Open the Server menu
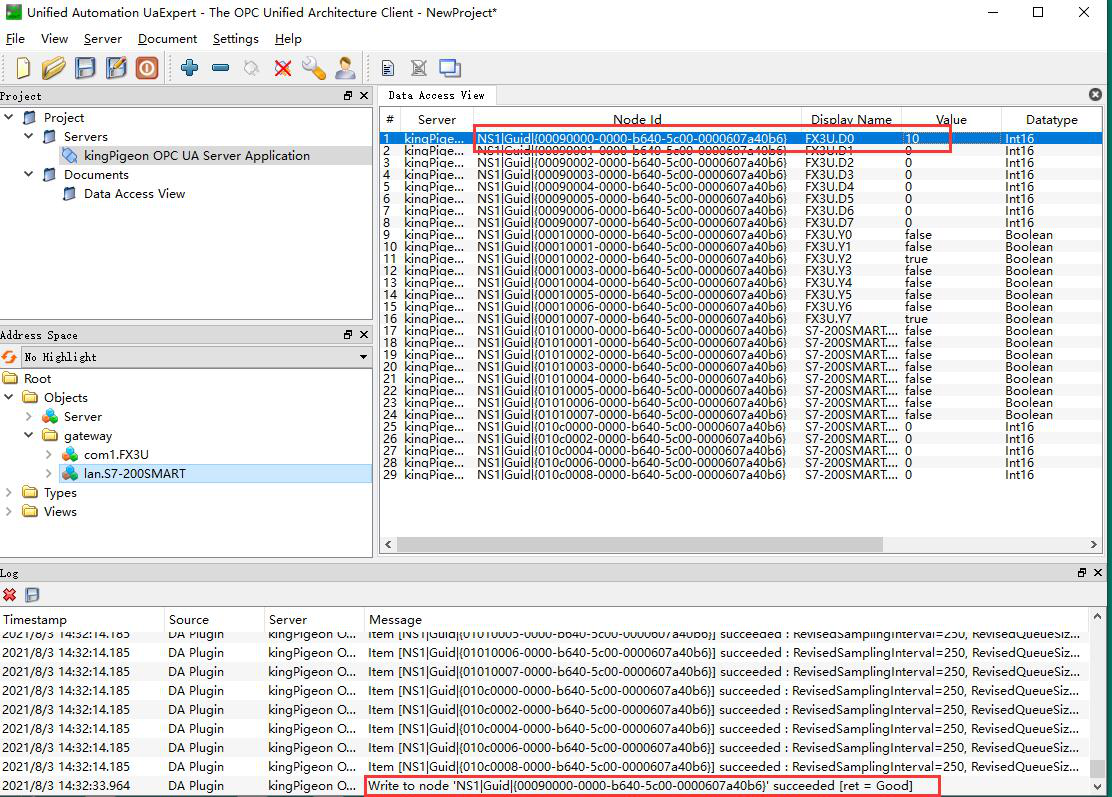The height and width of the screenshot is (797, 1112). (102, 39)
